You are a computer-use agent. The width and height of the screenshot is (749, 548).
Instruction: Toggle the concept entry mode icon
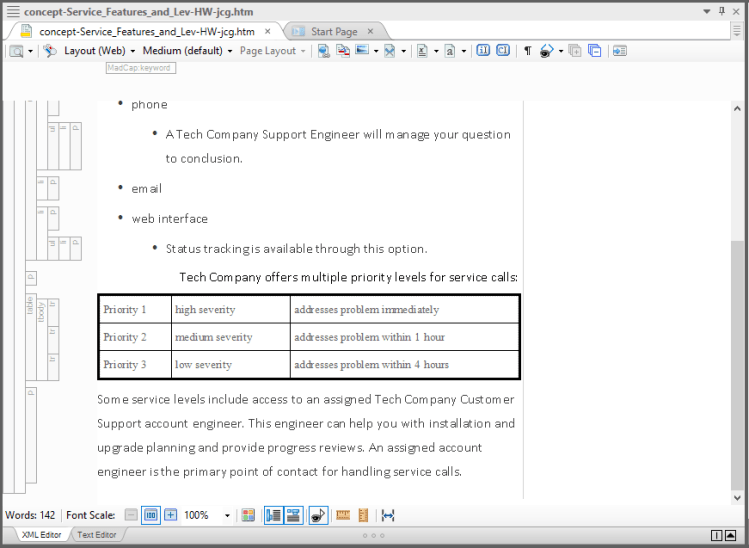(x=503, y=50)
